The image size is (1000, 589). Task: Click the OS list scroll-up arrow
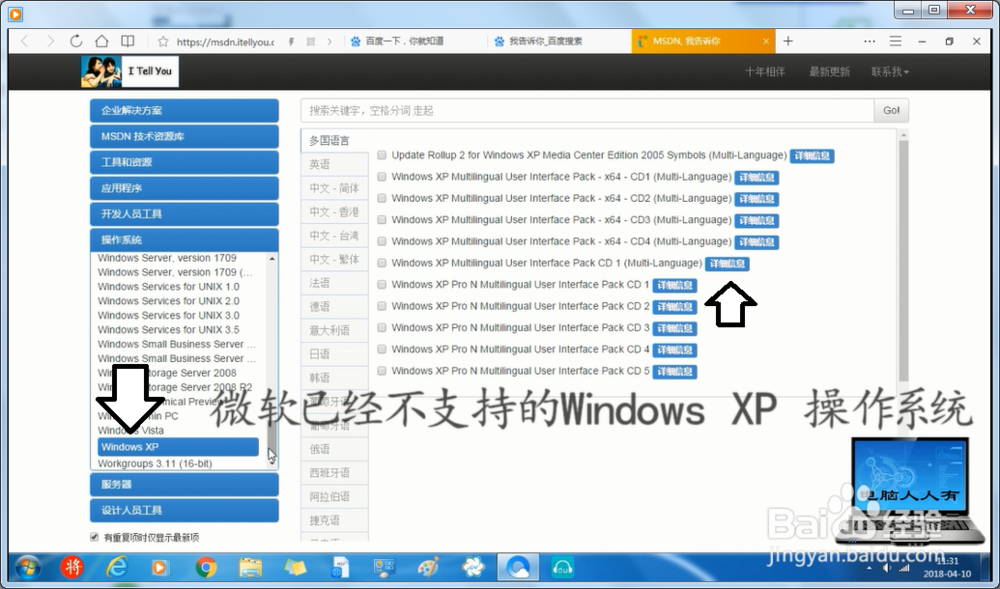coord(272,258)
